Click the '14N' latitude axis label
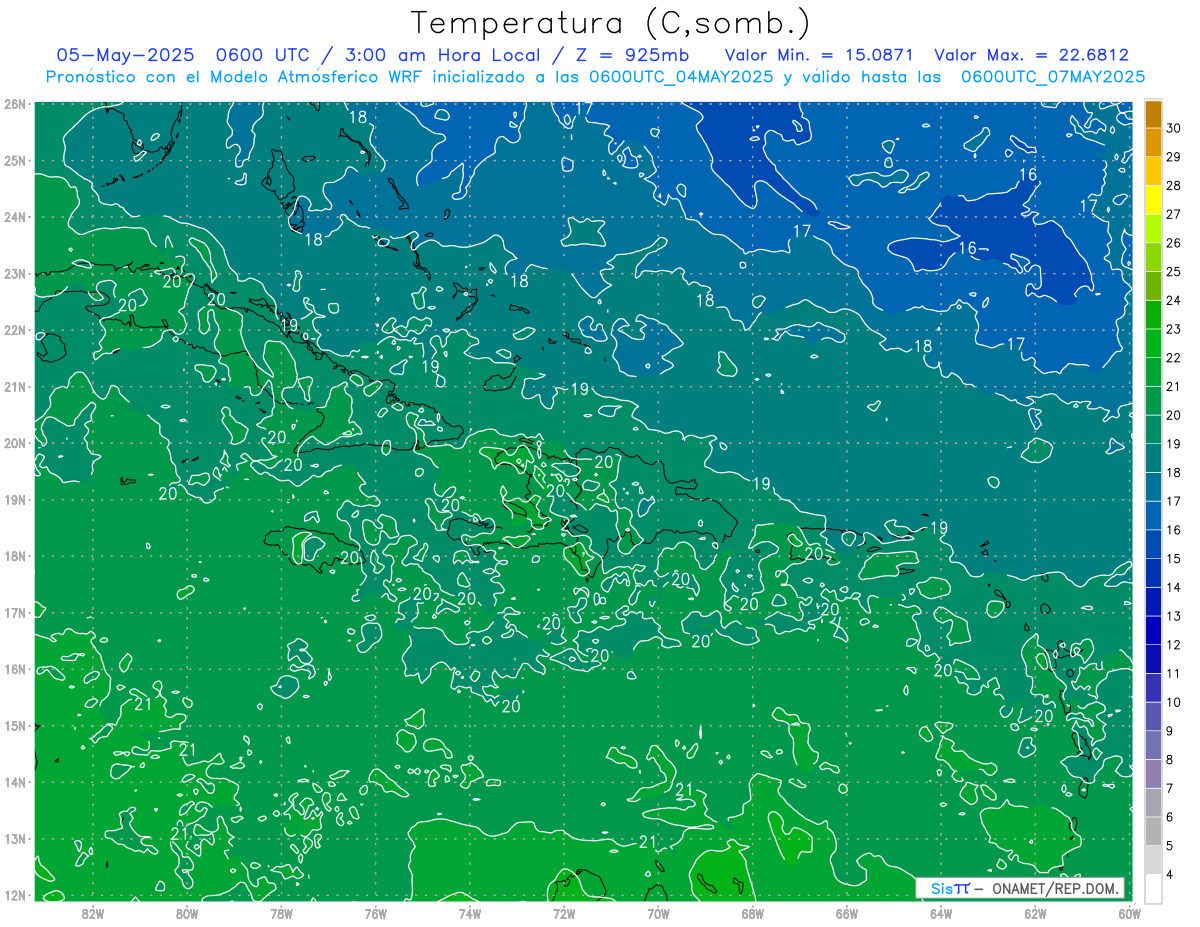Viewport: 1200px width, 927px height. click(14, 782)
